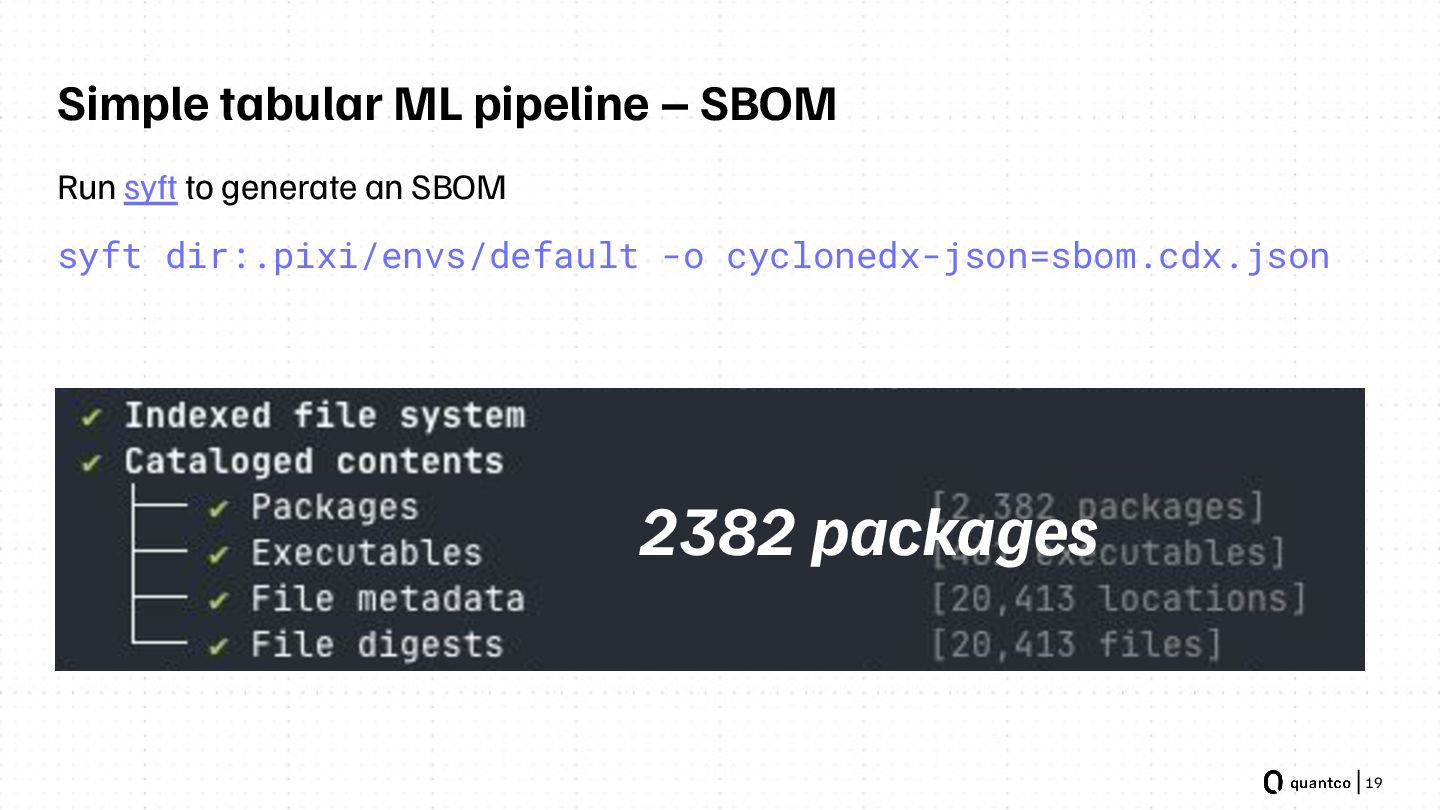Click the slide title mentioning SBOM

pos(446,104)
